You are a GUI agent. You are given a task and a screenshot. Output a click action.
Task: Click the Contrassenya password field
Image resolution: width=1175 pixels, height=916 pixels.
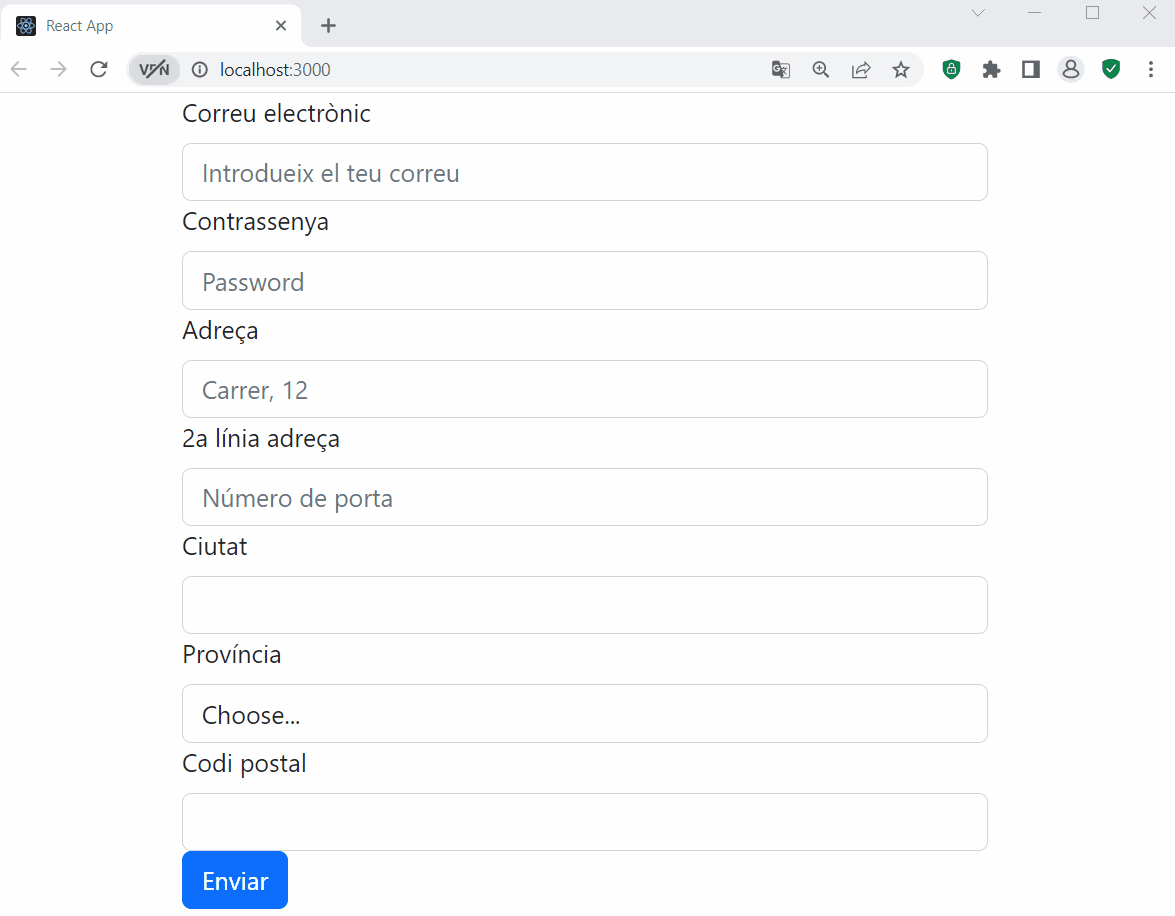click(585, 281)
